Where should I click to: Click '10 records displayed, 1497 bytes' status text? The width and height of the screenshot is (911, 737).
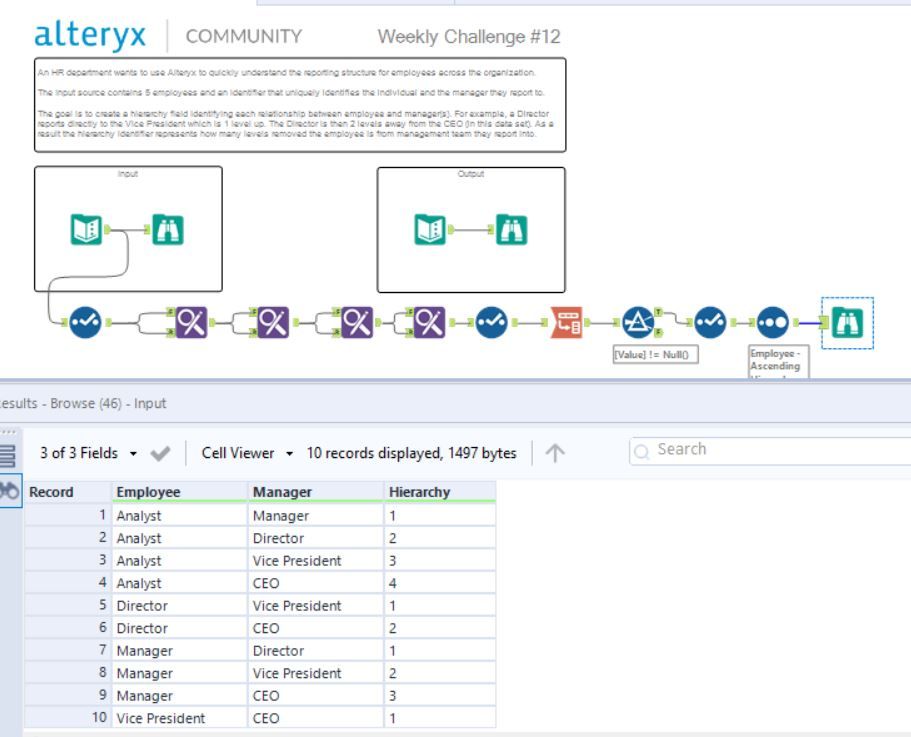411,453
